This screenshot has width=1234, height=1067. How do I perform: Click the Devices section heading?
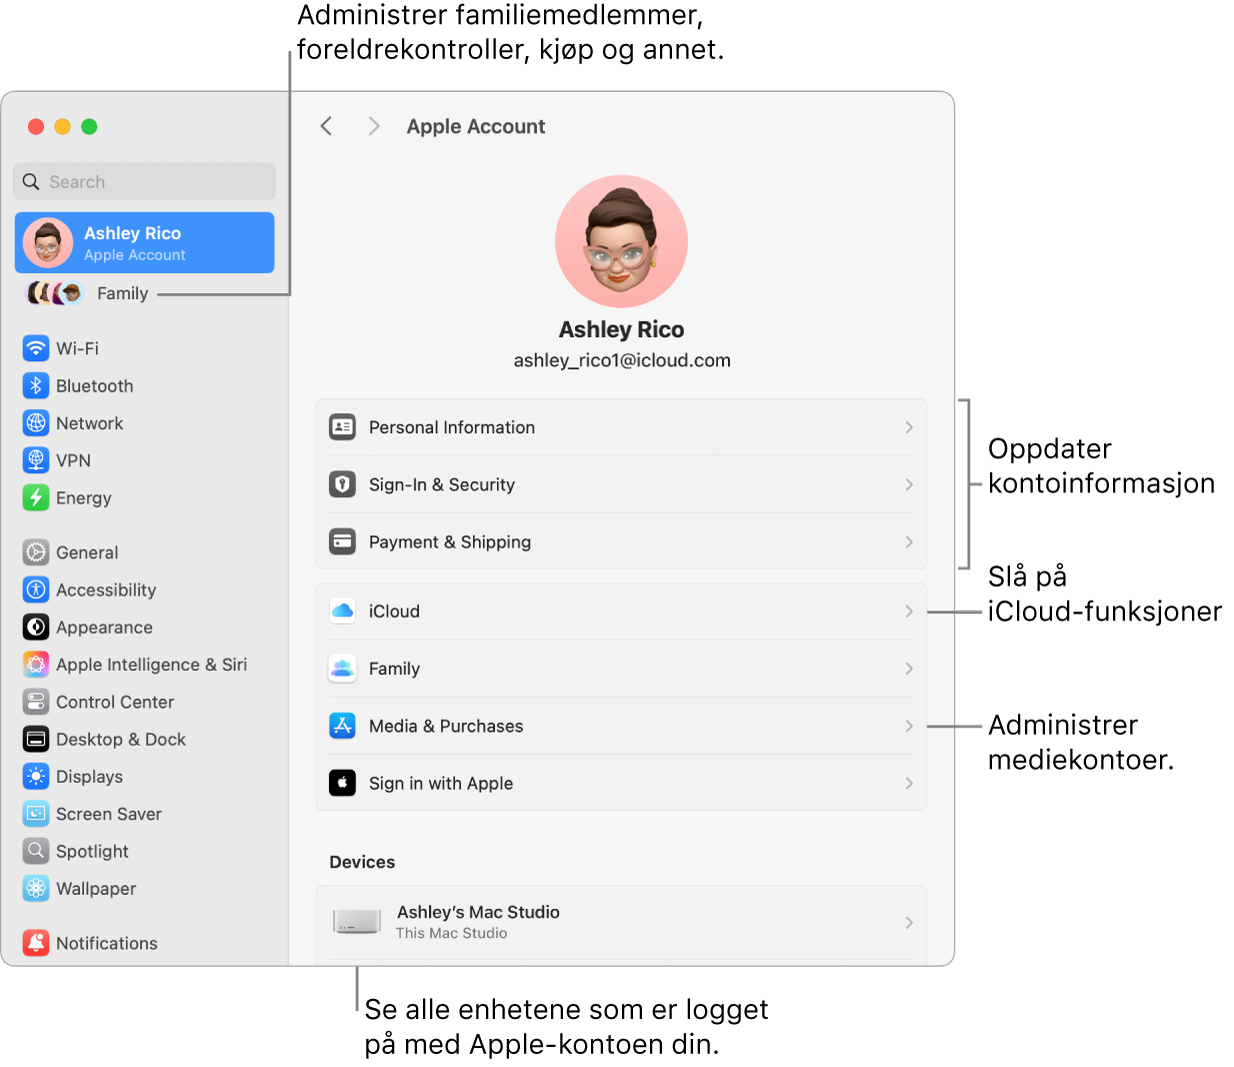click(362, 862)
